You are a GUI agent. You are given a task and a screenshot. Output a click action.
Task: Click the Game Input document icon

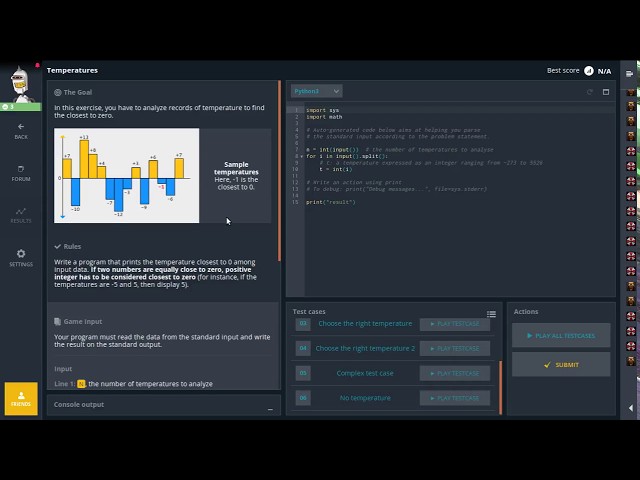click(x=58, y=322)
